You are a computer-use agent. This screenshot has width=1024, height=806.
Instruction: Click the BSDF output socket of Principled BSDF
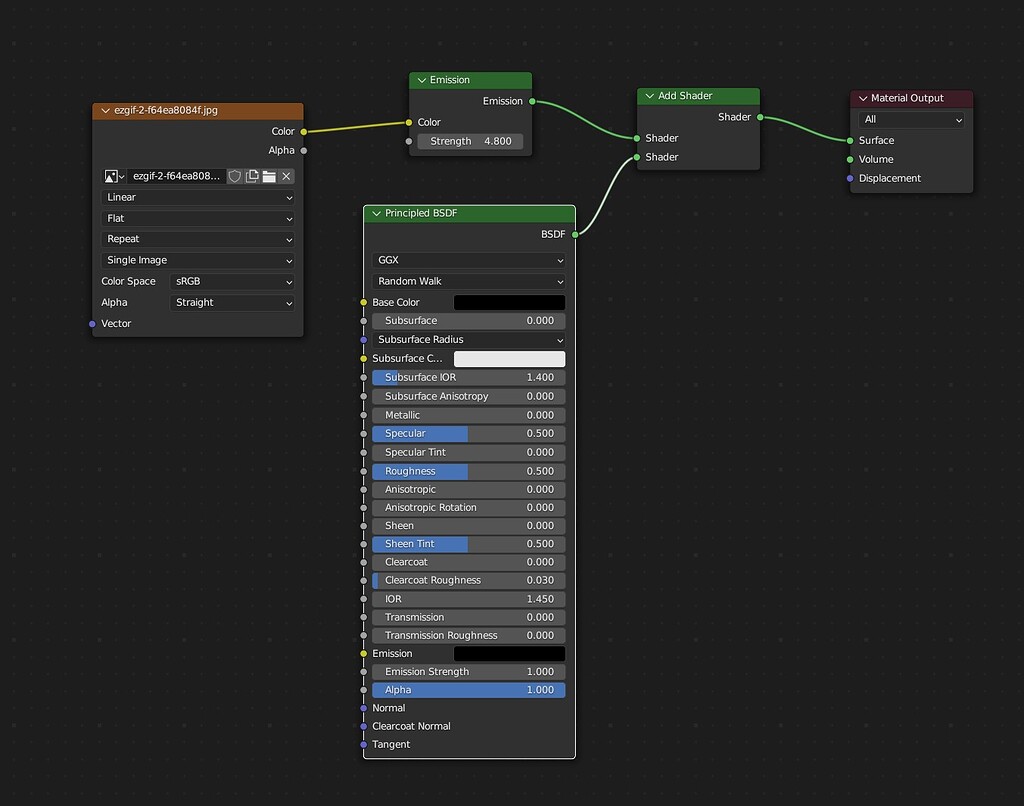click(x=577, y=233)
